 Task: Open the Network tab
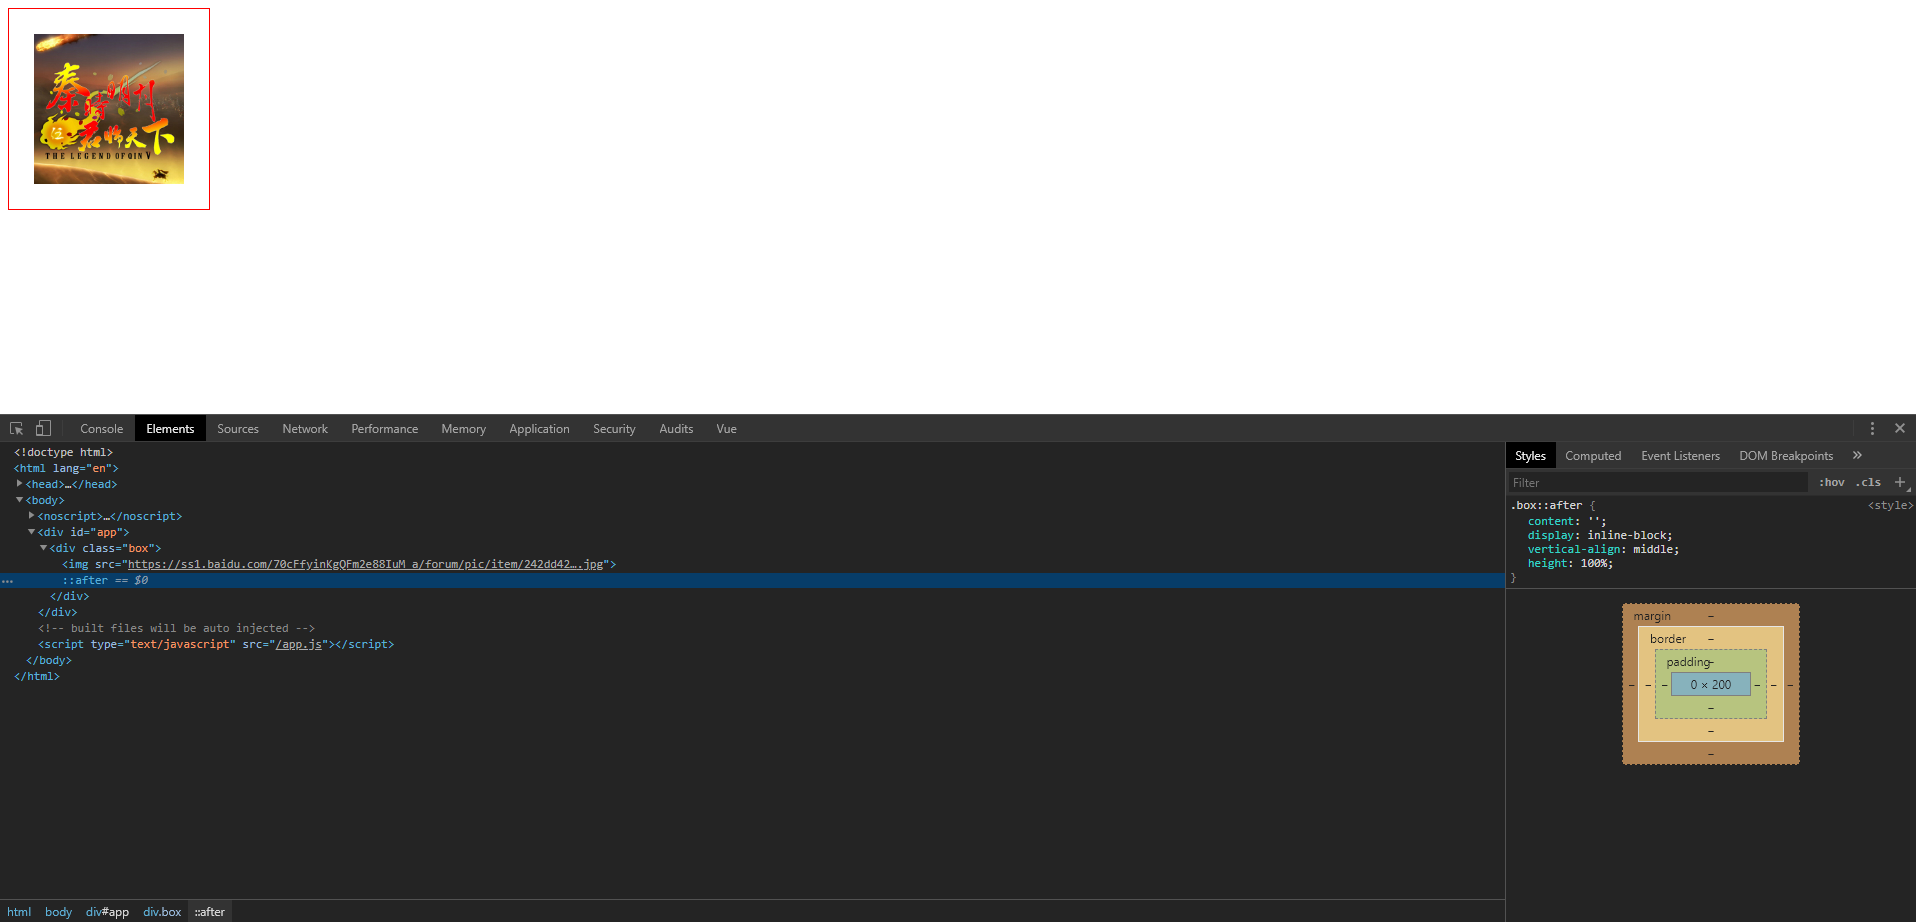(305, 428)
